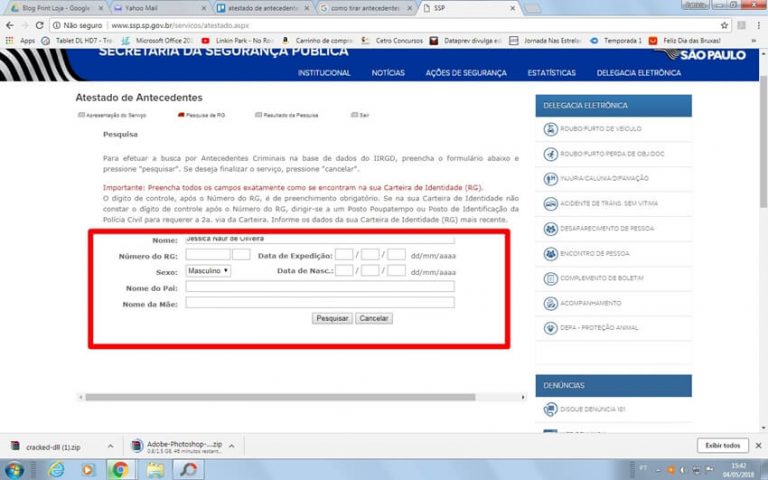
Task: Click the Acidente de Trânsito sem Vítima icon
Action: 551,203
